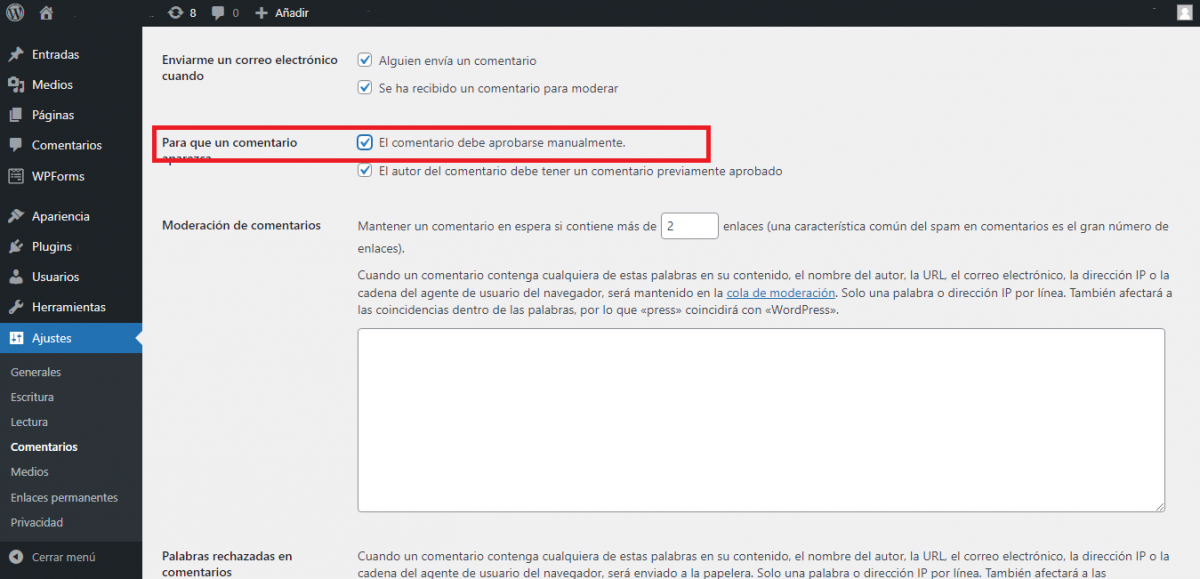Viewport: 1200px width, 579px height.
Task: Click inside the moderation words text area
Action: 760,420
